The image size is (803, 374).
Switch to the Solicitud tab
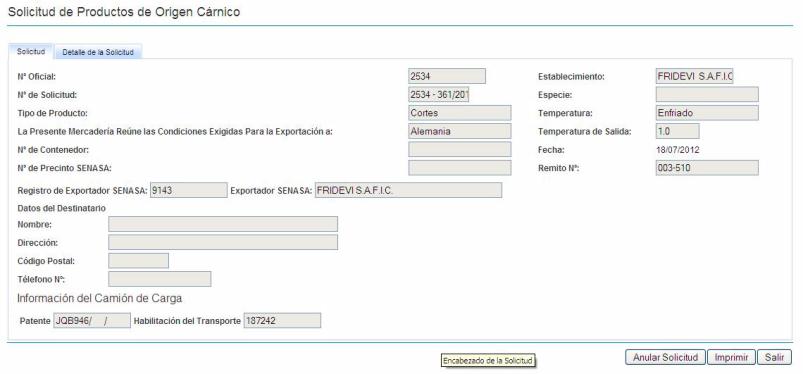(x=31, y=52)
